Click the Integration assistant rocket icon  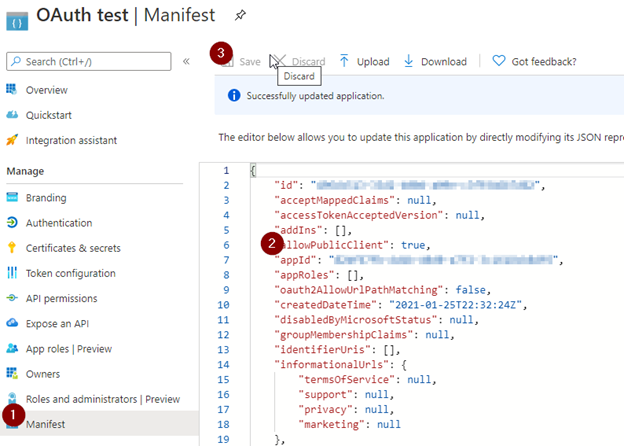(12, 140)
